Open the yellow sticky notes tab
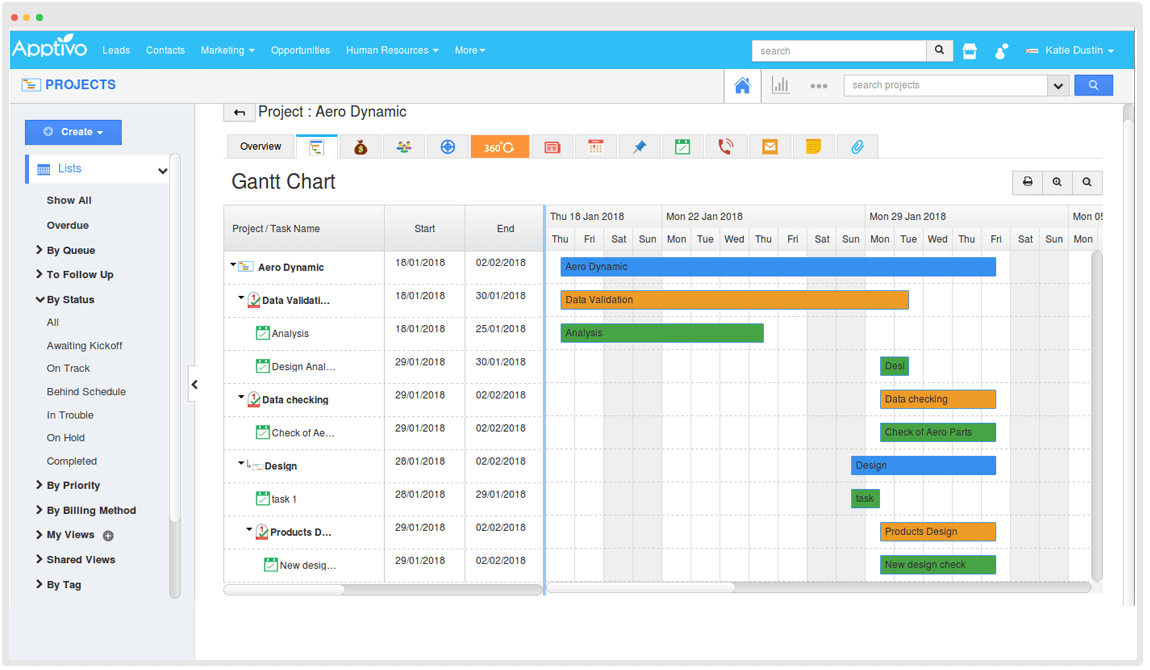The height and width of the screenshot is (670, 1150). [813, 147]
